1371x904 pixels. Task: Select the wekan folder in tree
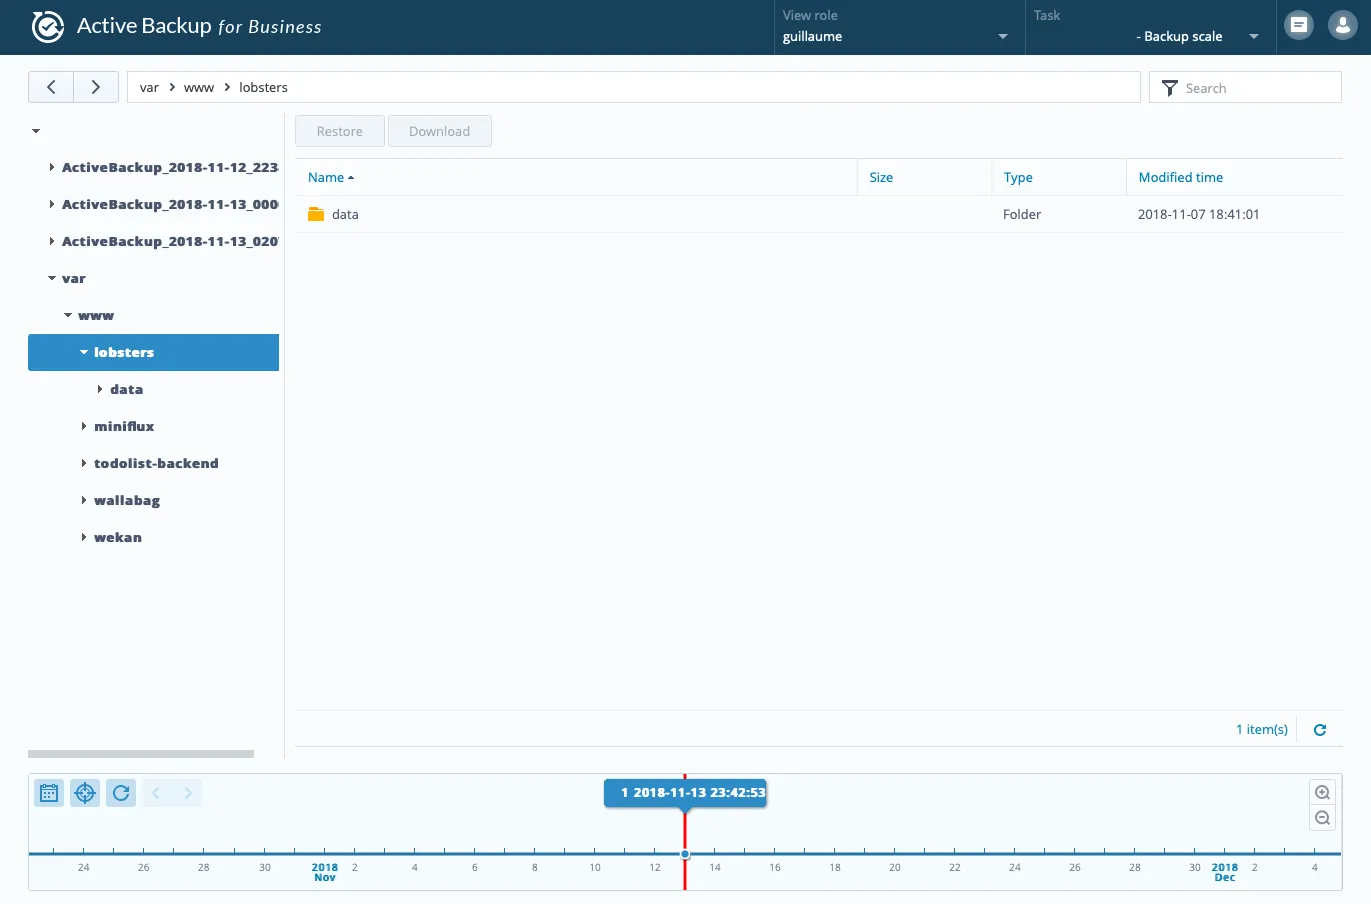[118, 537]
